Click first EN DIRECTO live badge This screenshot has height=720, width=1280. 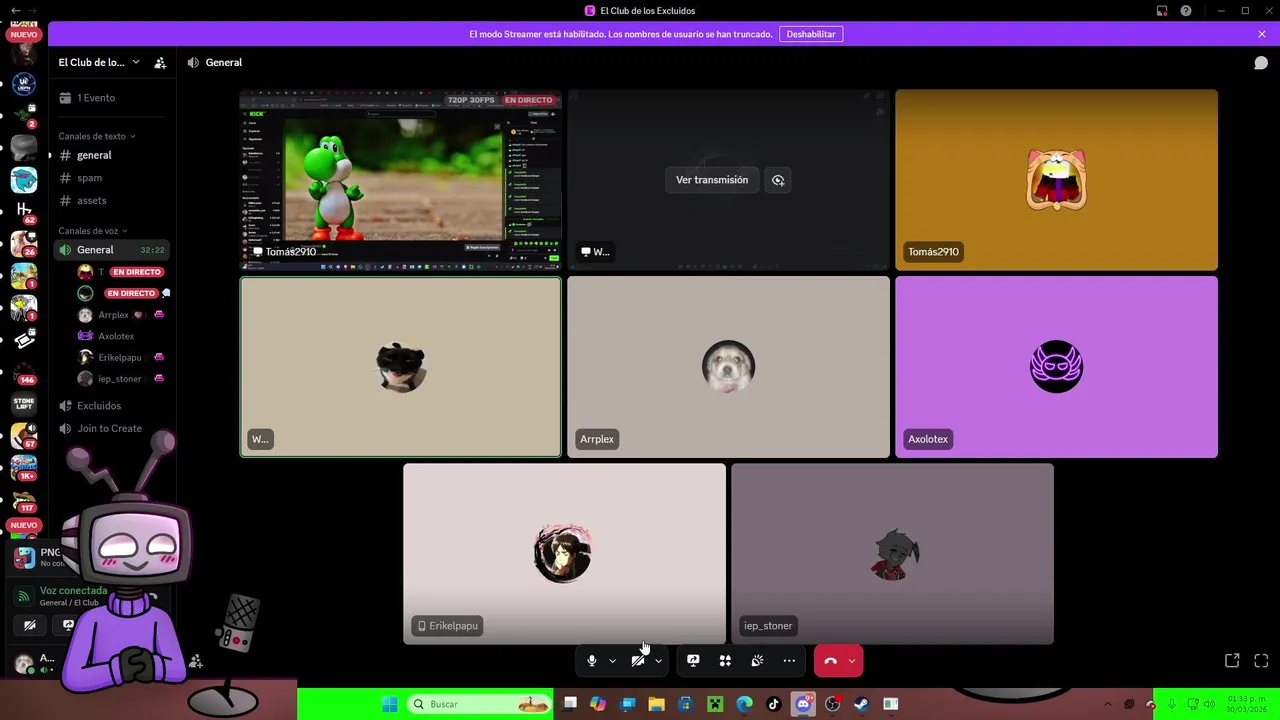tap(136, 272)
